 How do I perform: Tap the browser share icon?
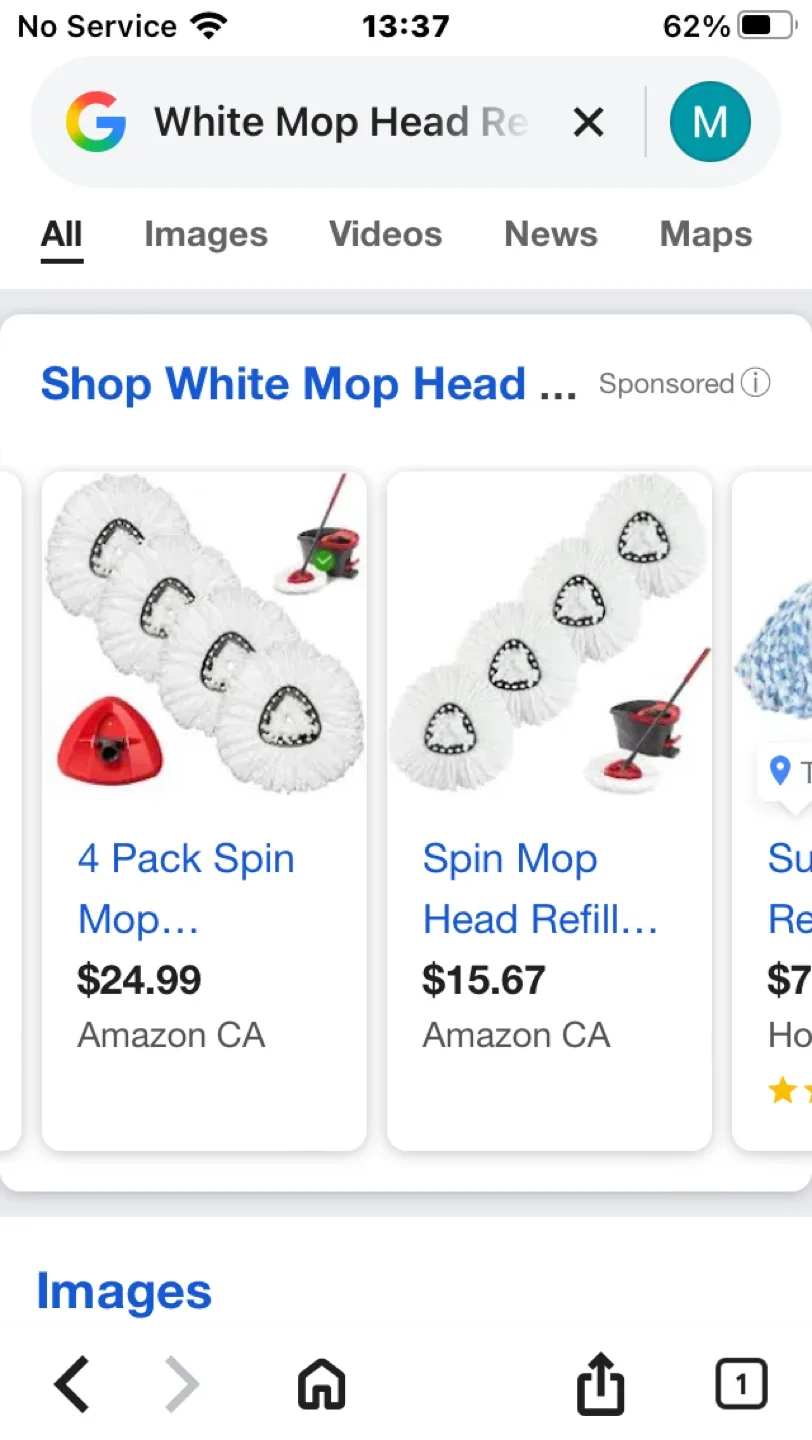point(600,1384)
